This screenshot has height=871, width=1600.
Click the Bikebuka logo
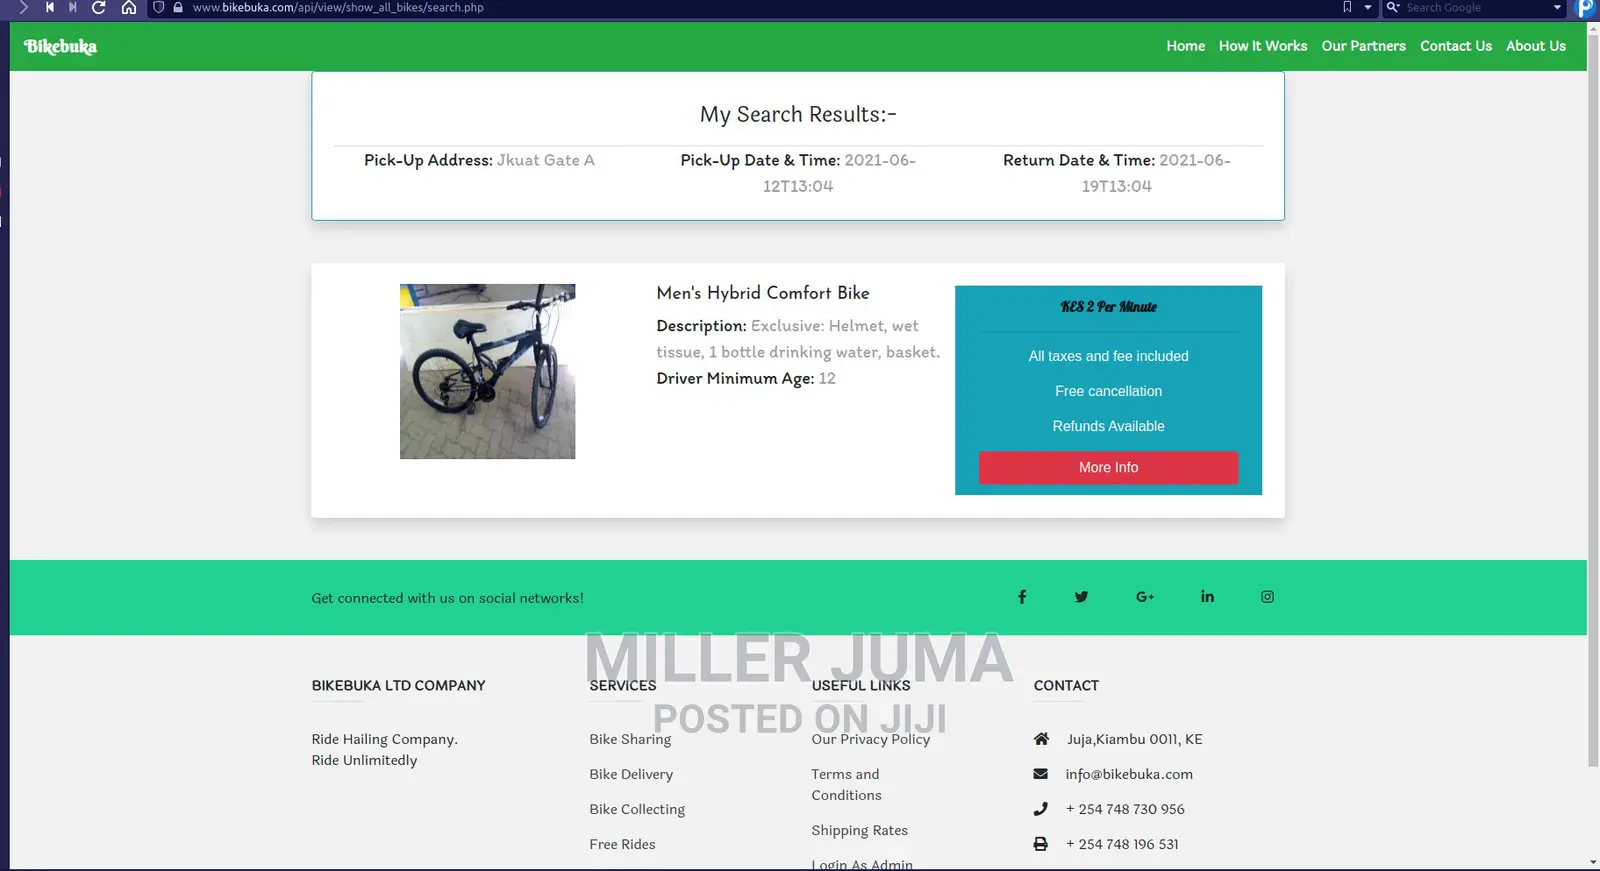(60, 46)
